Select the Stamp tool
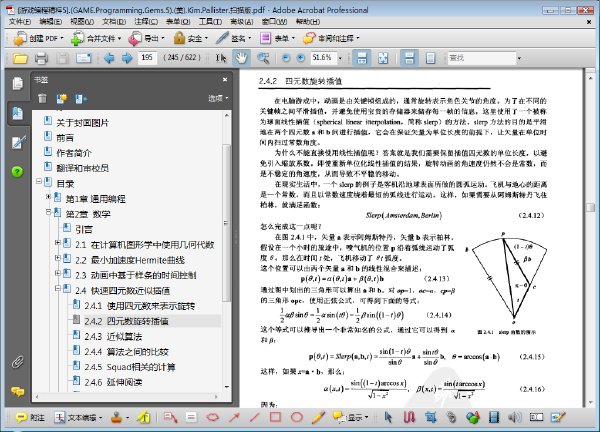This screenshot has height=432, width=600. (116, 417)
